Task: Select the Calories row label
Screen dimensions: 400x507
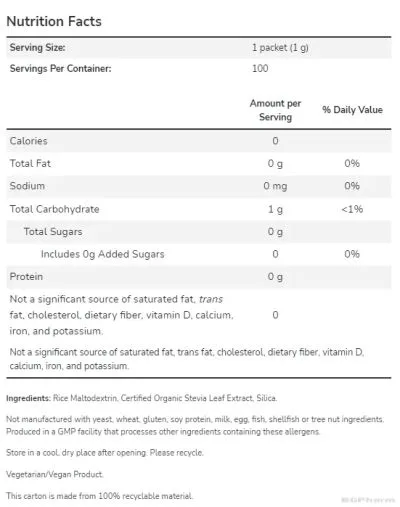Action: point(28,141)
